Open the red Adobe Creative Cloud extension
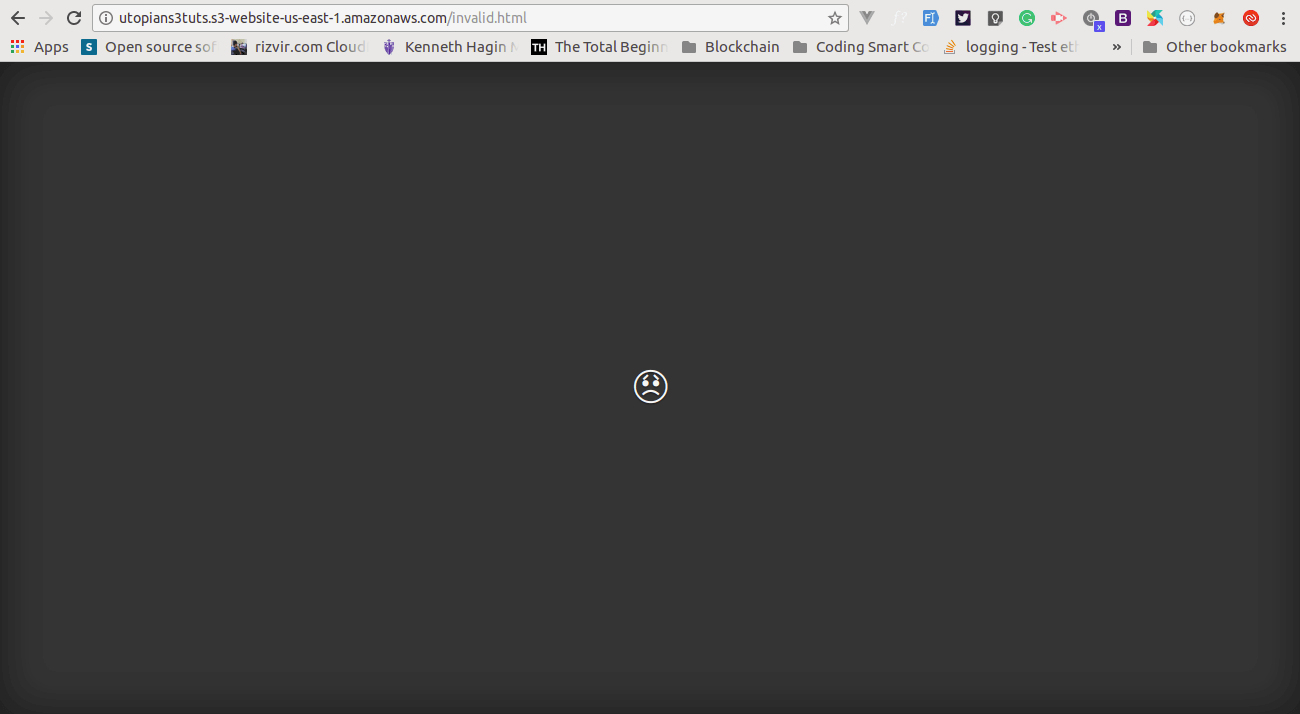 1251,18
